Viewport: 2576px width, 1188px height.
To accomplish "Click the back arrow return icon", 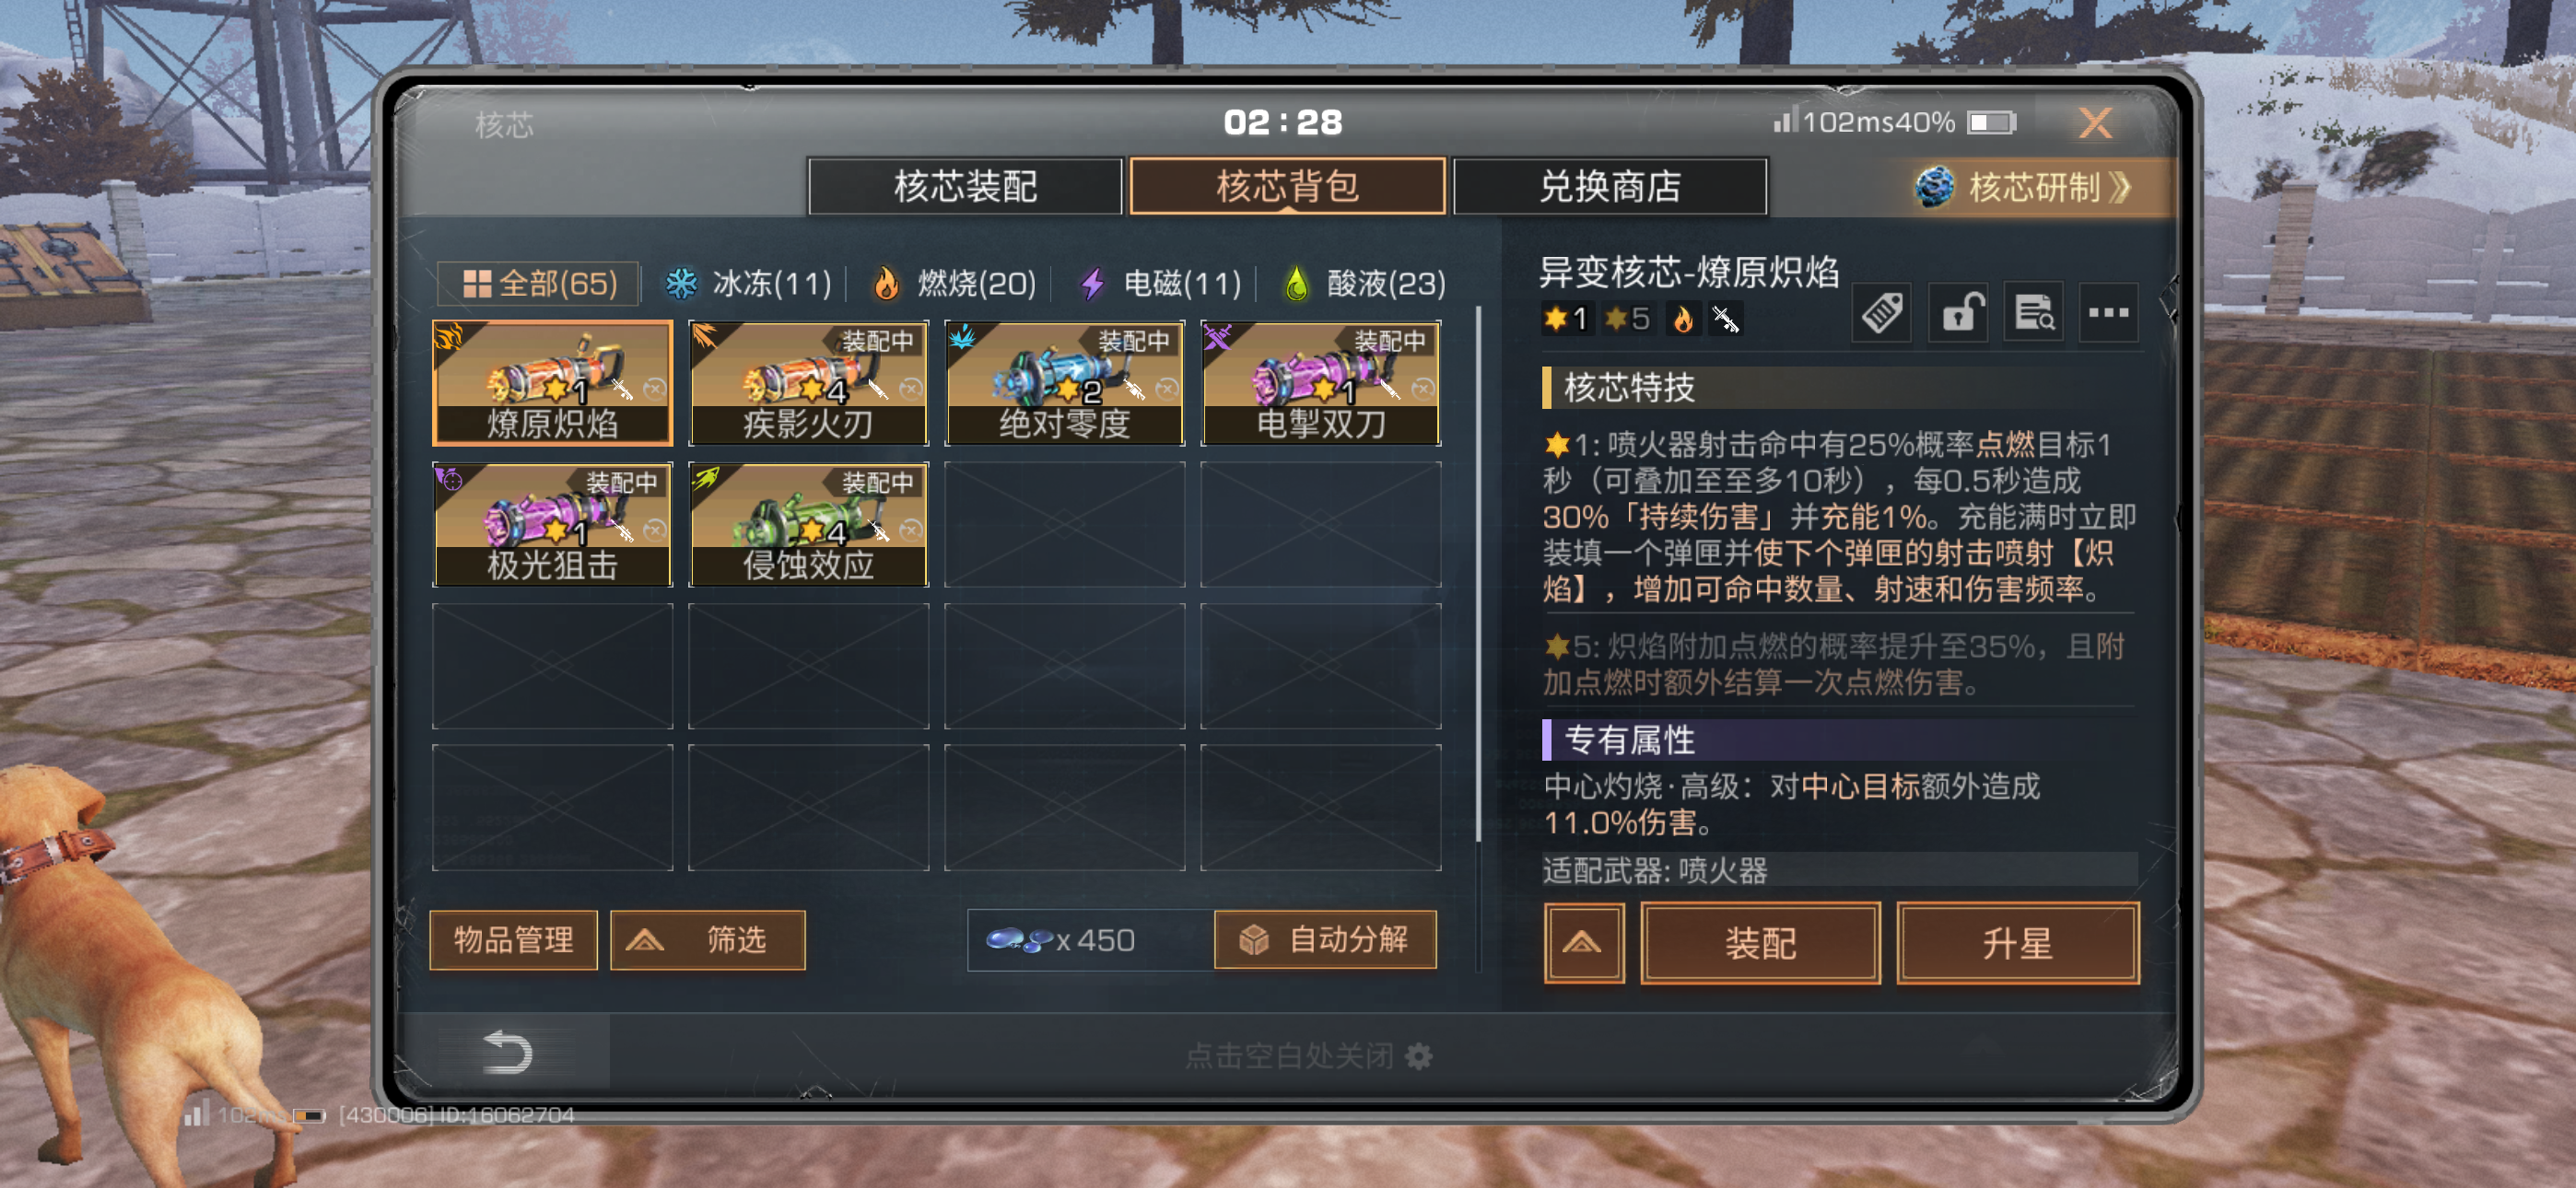I will point(508,1052).
